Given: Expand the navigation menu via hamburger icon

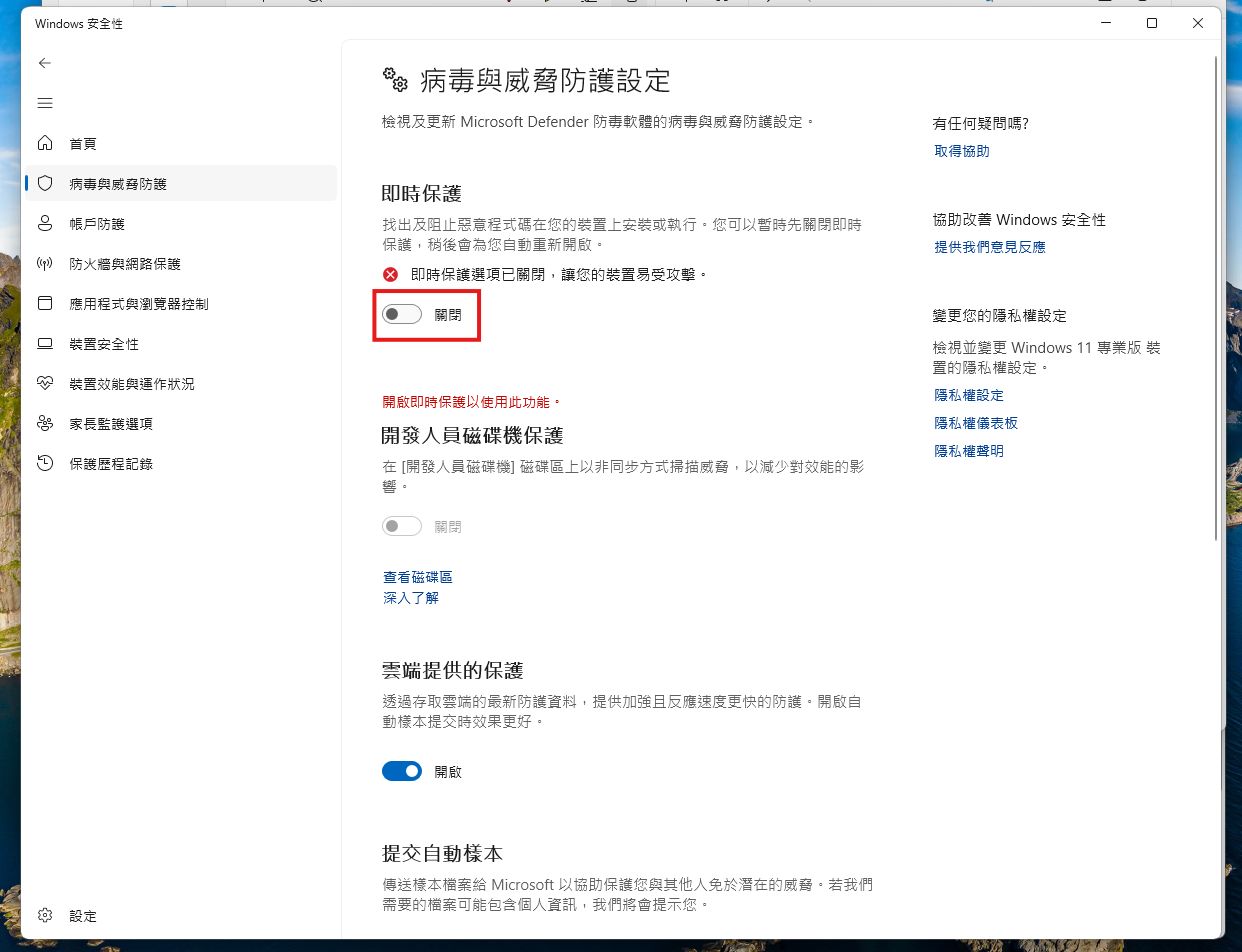Looking at the screenshot, I should (x=44, y=102).
